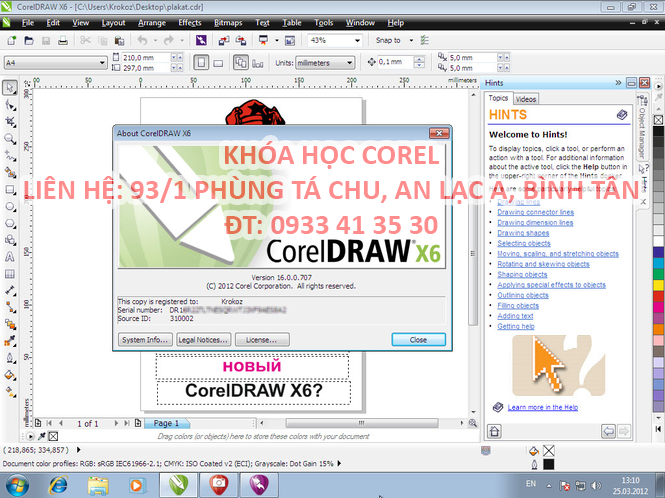Open the Rotating and skewing objects link

pos(543,264)
